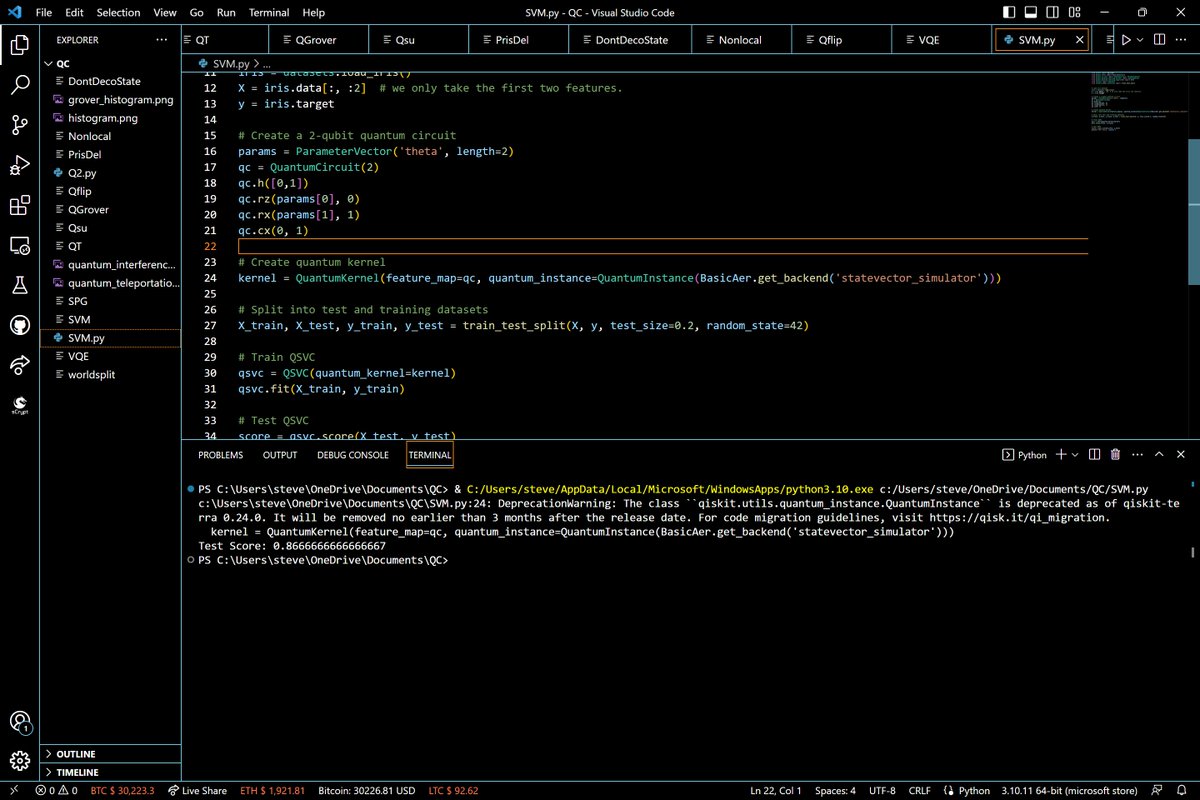Kill terminal with trash icon

coord(1115,455)
